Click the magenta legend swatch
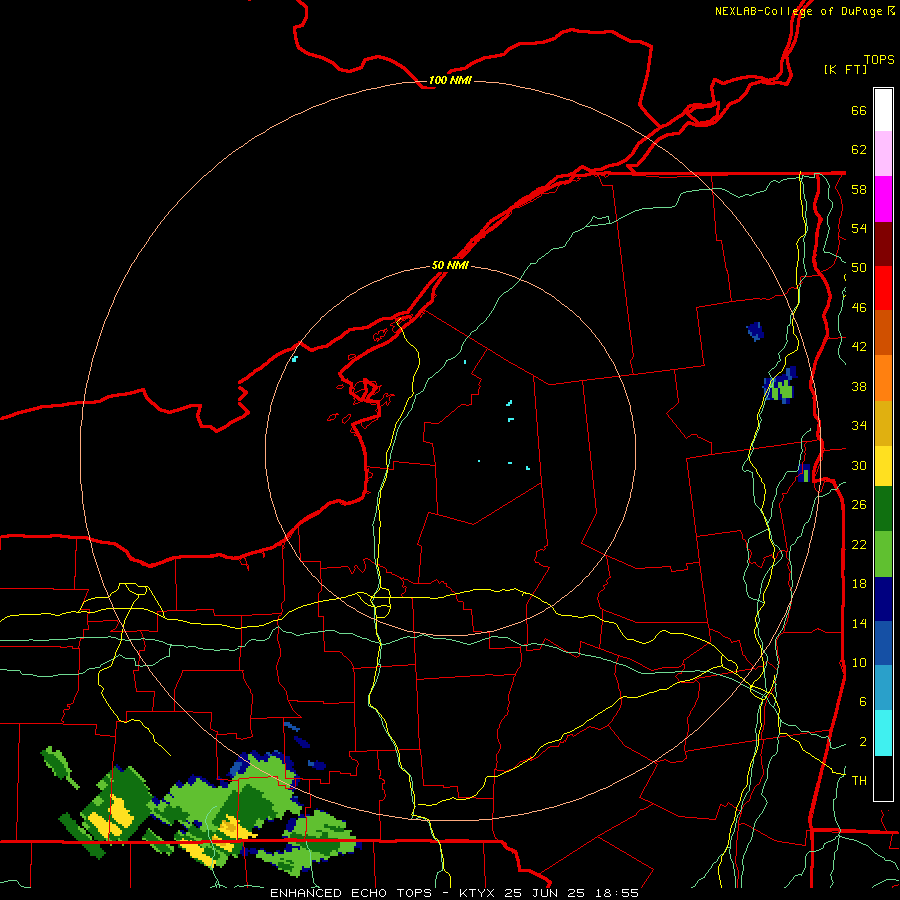Screen dimensions: 900x900 (883, 199)
